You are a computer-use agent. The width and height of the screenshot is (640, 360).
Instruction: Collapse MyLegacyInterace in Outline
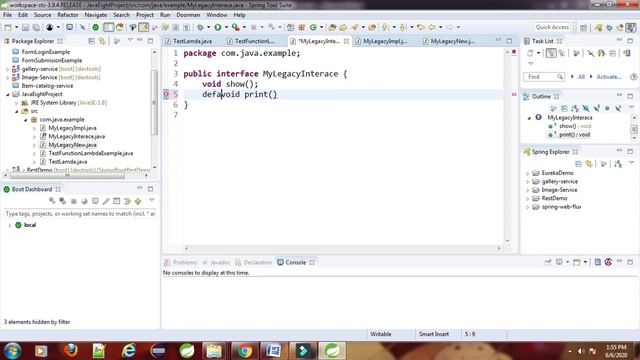click(529, 118)
